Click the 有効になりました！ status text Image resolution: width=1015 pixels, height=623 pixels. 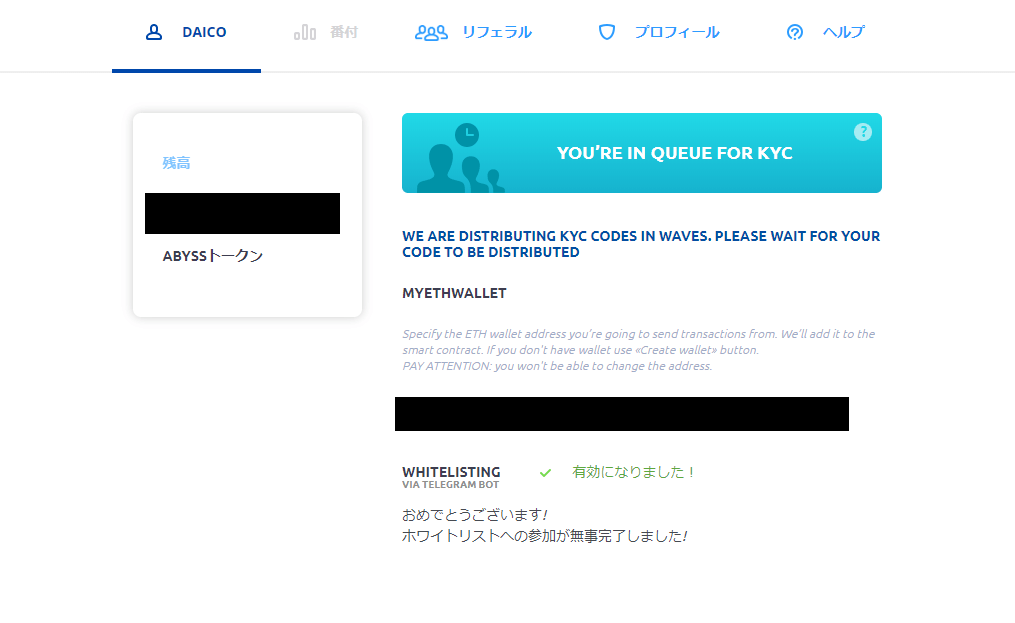point(634,472)
